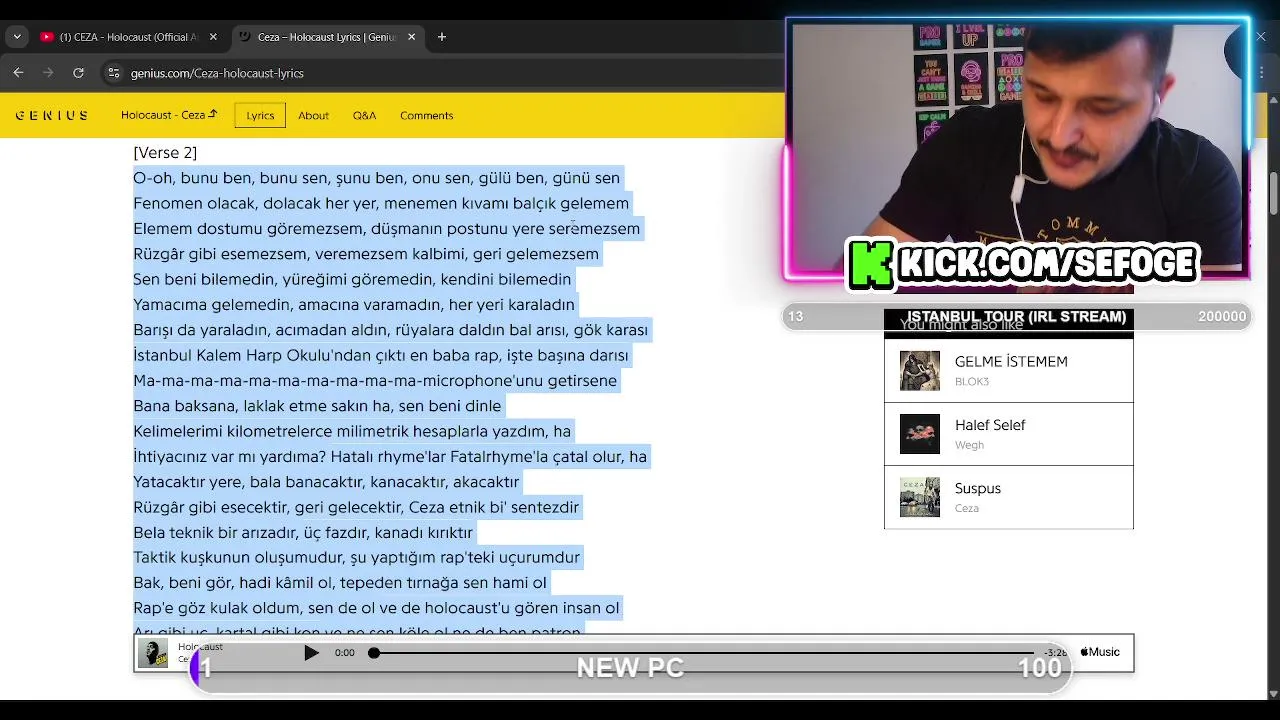Open Apple Music logo link in player
Screen dimensions: 1280x720
1100,652
